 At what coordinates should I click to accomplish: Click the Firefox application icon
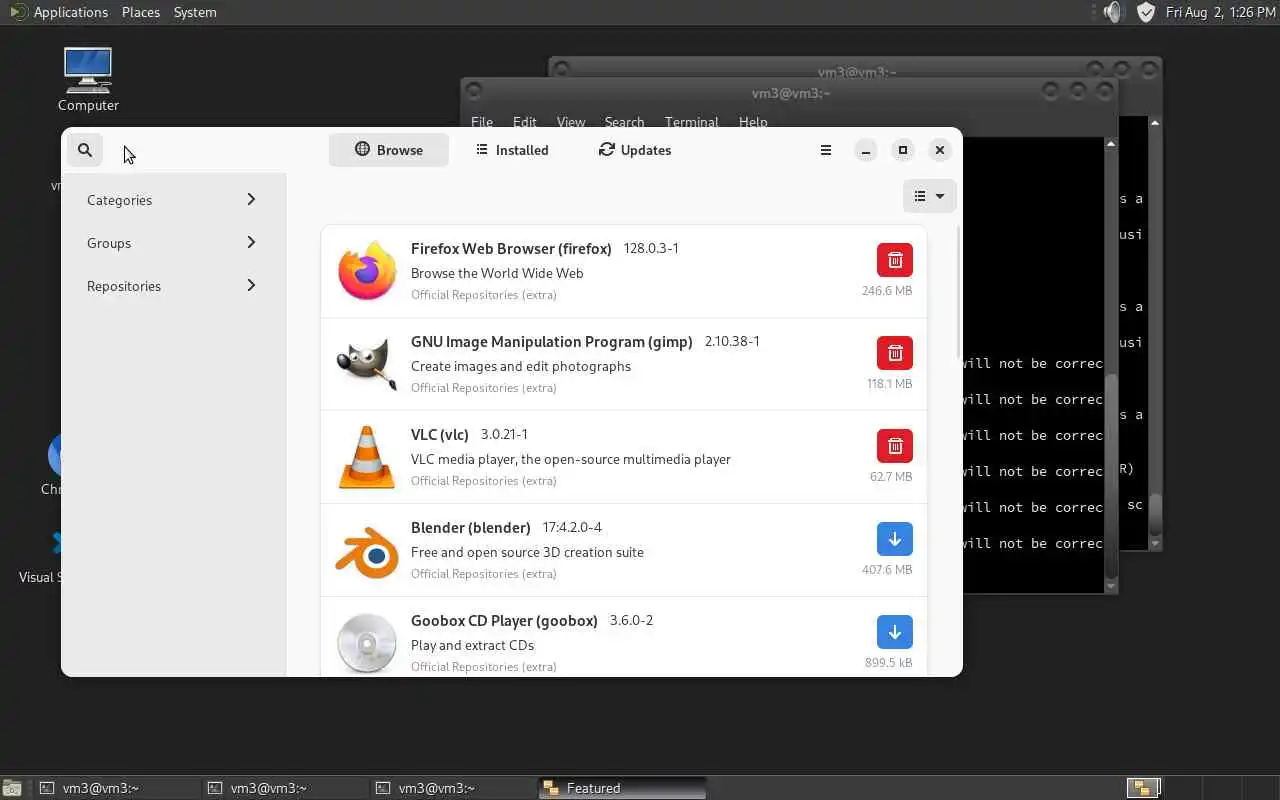coord(367,271)
